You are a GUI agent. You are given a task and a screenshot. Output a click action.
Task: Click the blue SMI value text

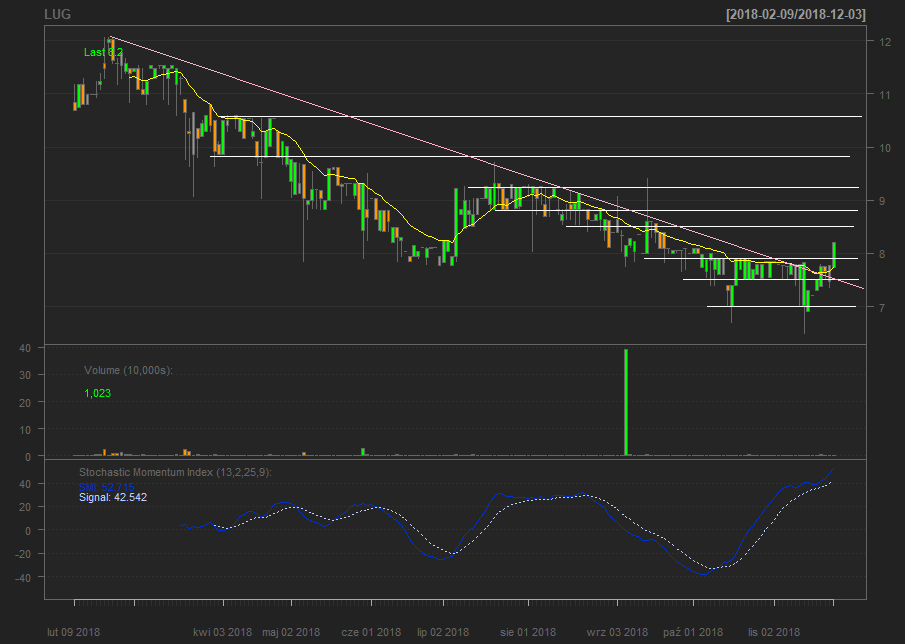click(112, 486)
